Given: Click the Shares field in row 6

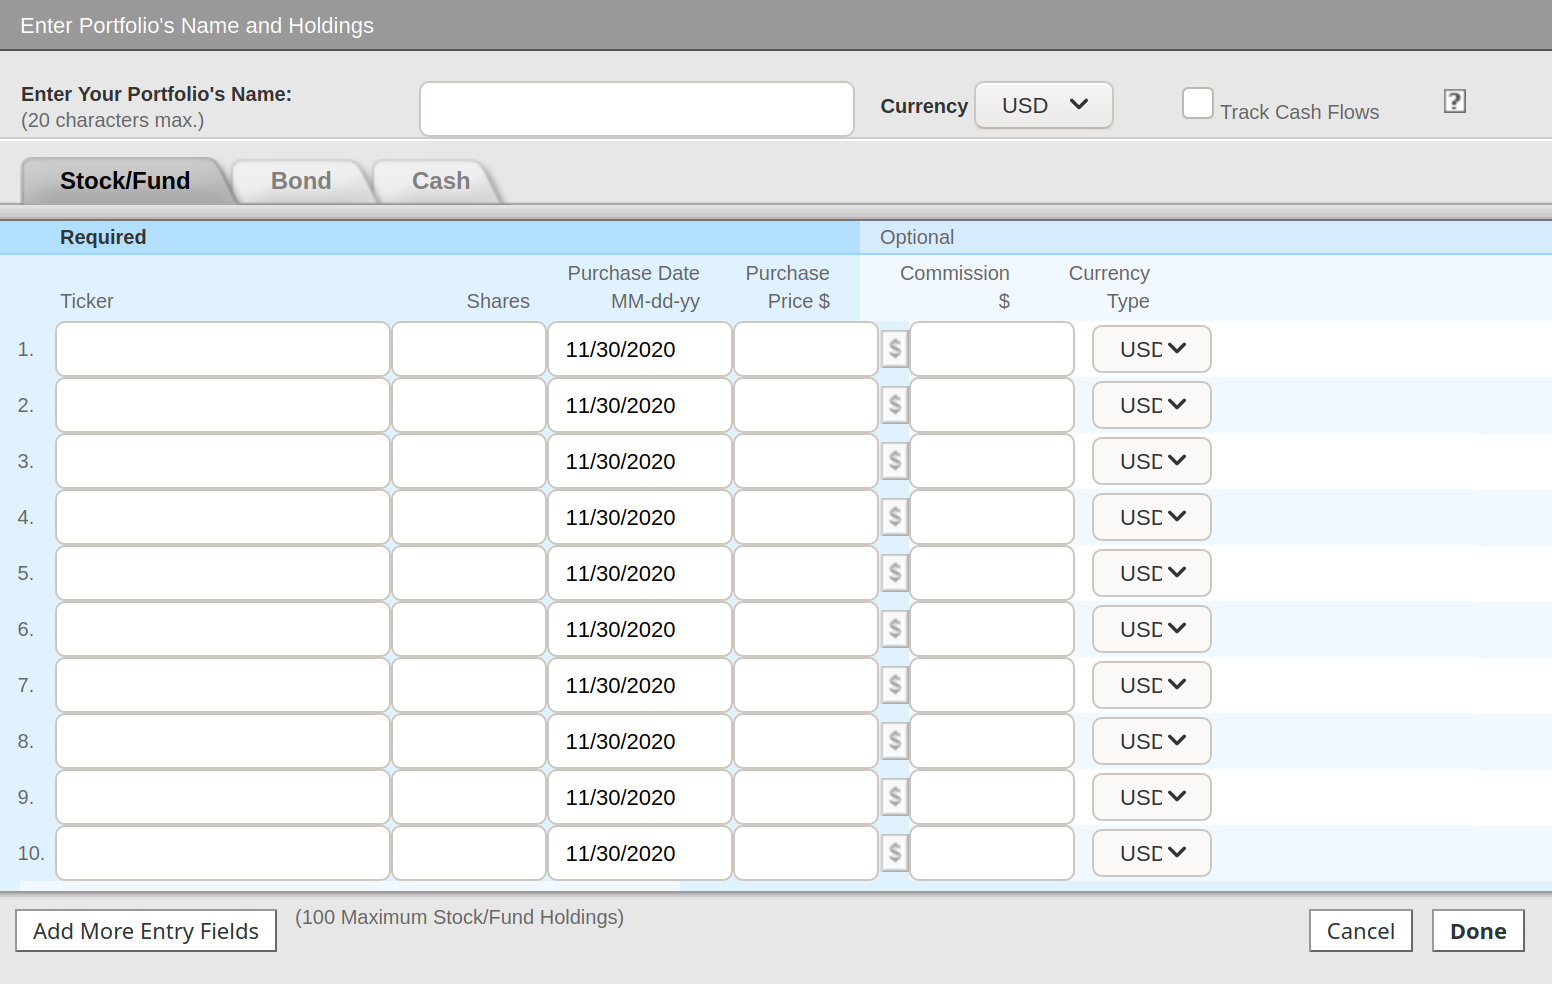Looking at the screenshot, I should (x=469, y=629).
